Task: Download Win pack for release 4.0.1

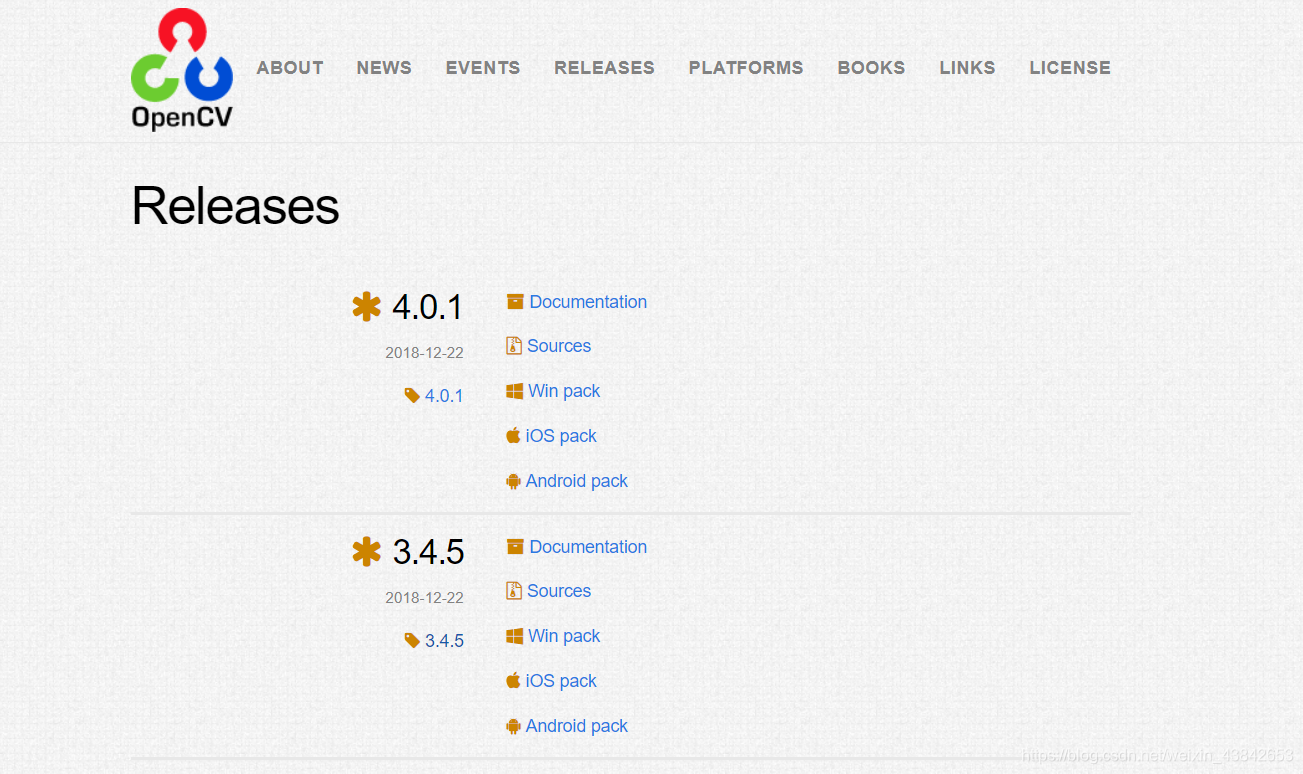Action: [x=564, y=391]
